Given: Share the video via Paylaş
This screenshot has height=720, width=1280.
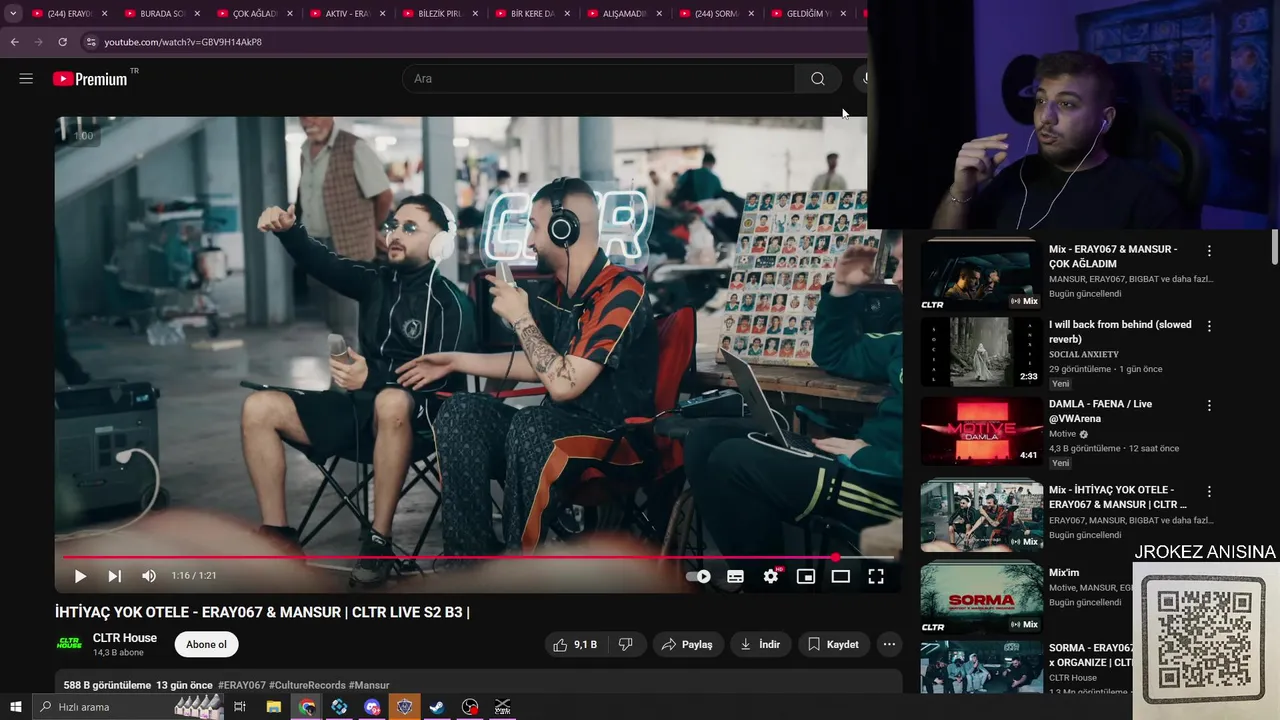Looking at the screenshot, I should pyautogui.click(x=687, y=645).
